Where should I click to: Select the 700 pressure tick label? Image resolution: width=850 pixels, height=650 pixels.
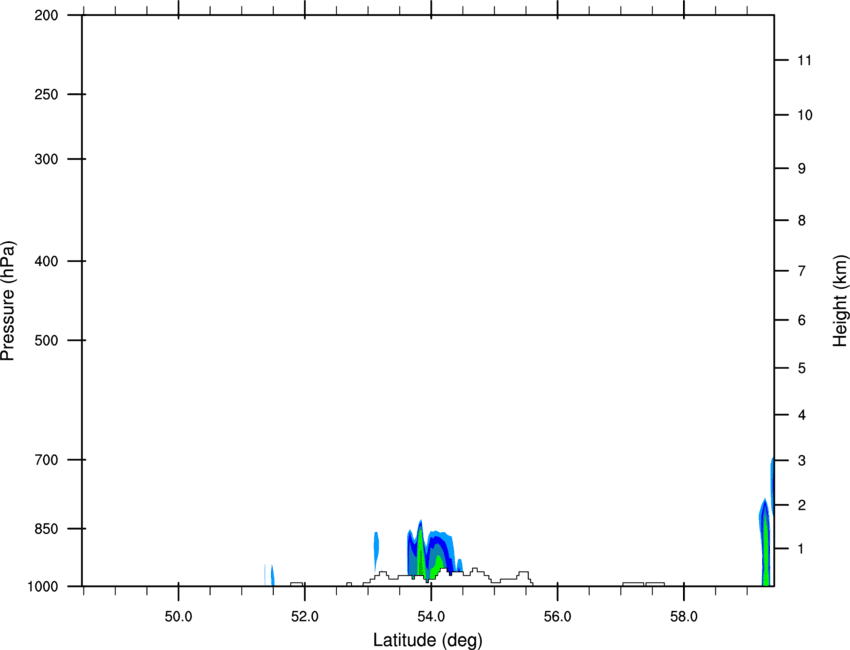46,460
